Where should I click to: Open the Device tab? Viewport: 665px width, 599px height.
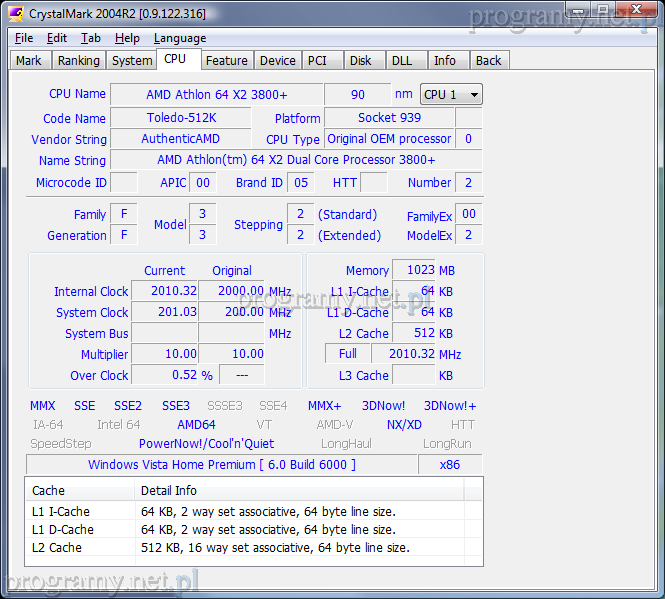coord(277,61)
